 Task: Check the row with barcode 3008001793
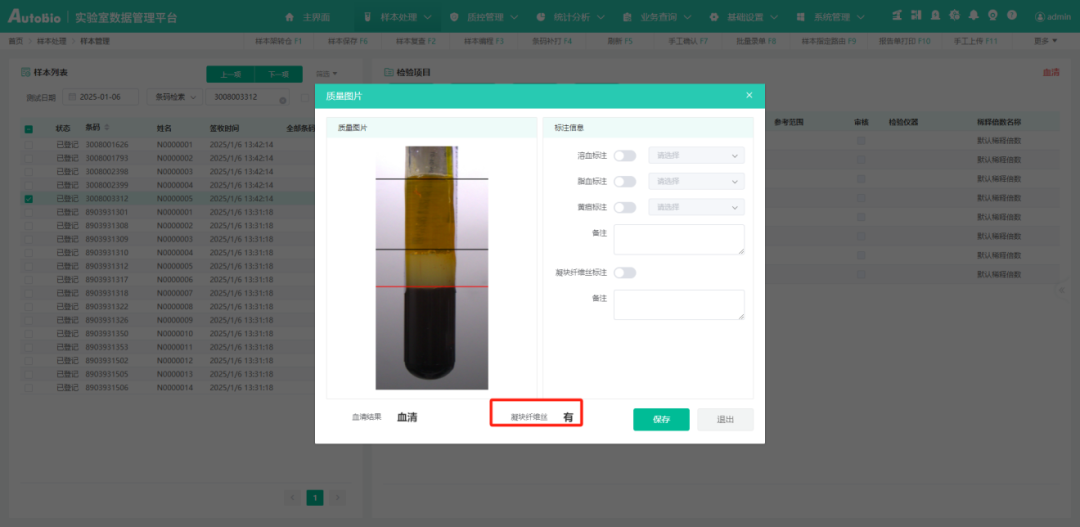coord(28,158)
